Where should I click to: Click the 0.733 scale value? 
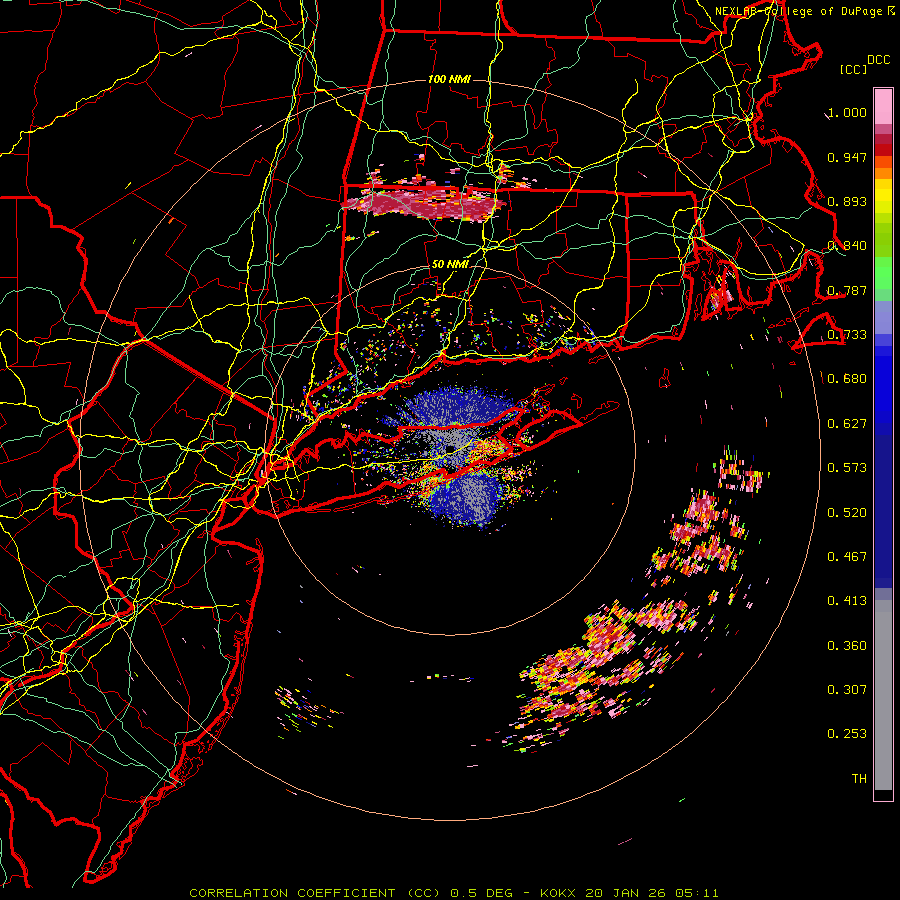coord(847,335)
